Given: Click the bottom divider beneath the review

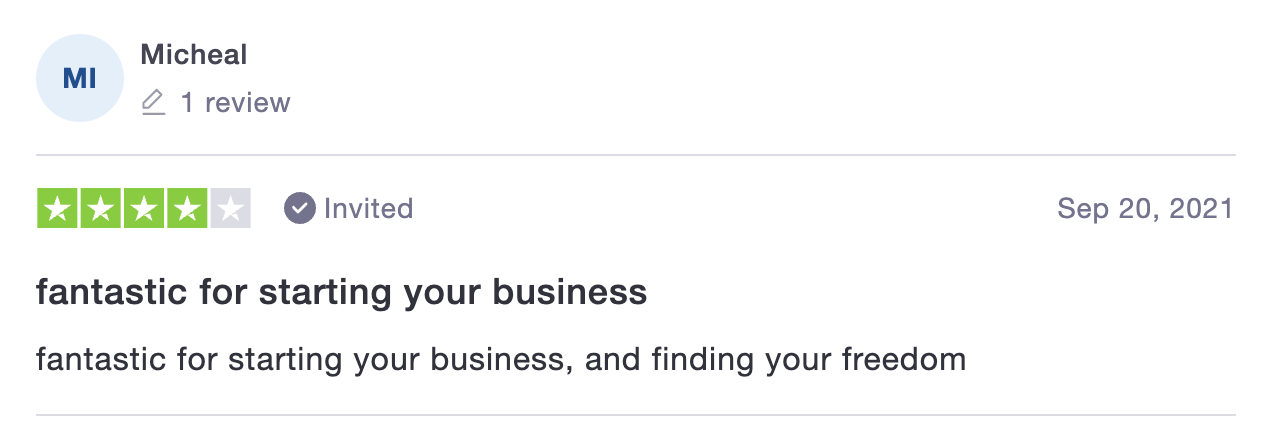Looking at the screenshot, I should 636,414.
